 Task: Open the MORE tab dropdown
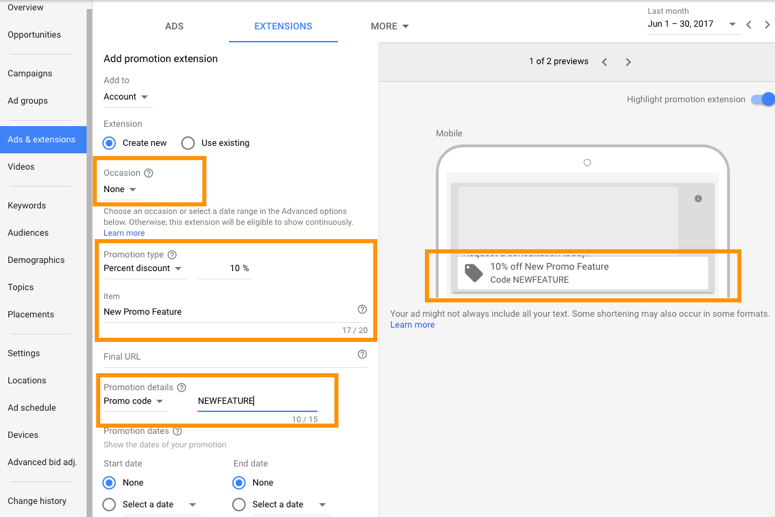coord(389,26)
